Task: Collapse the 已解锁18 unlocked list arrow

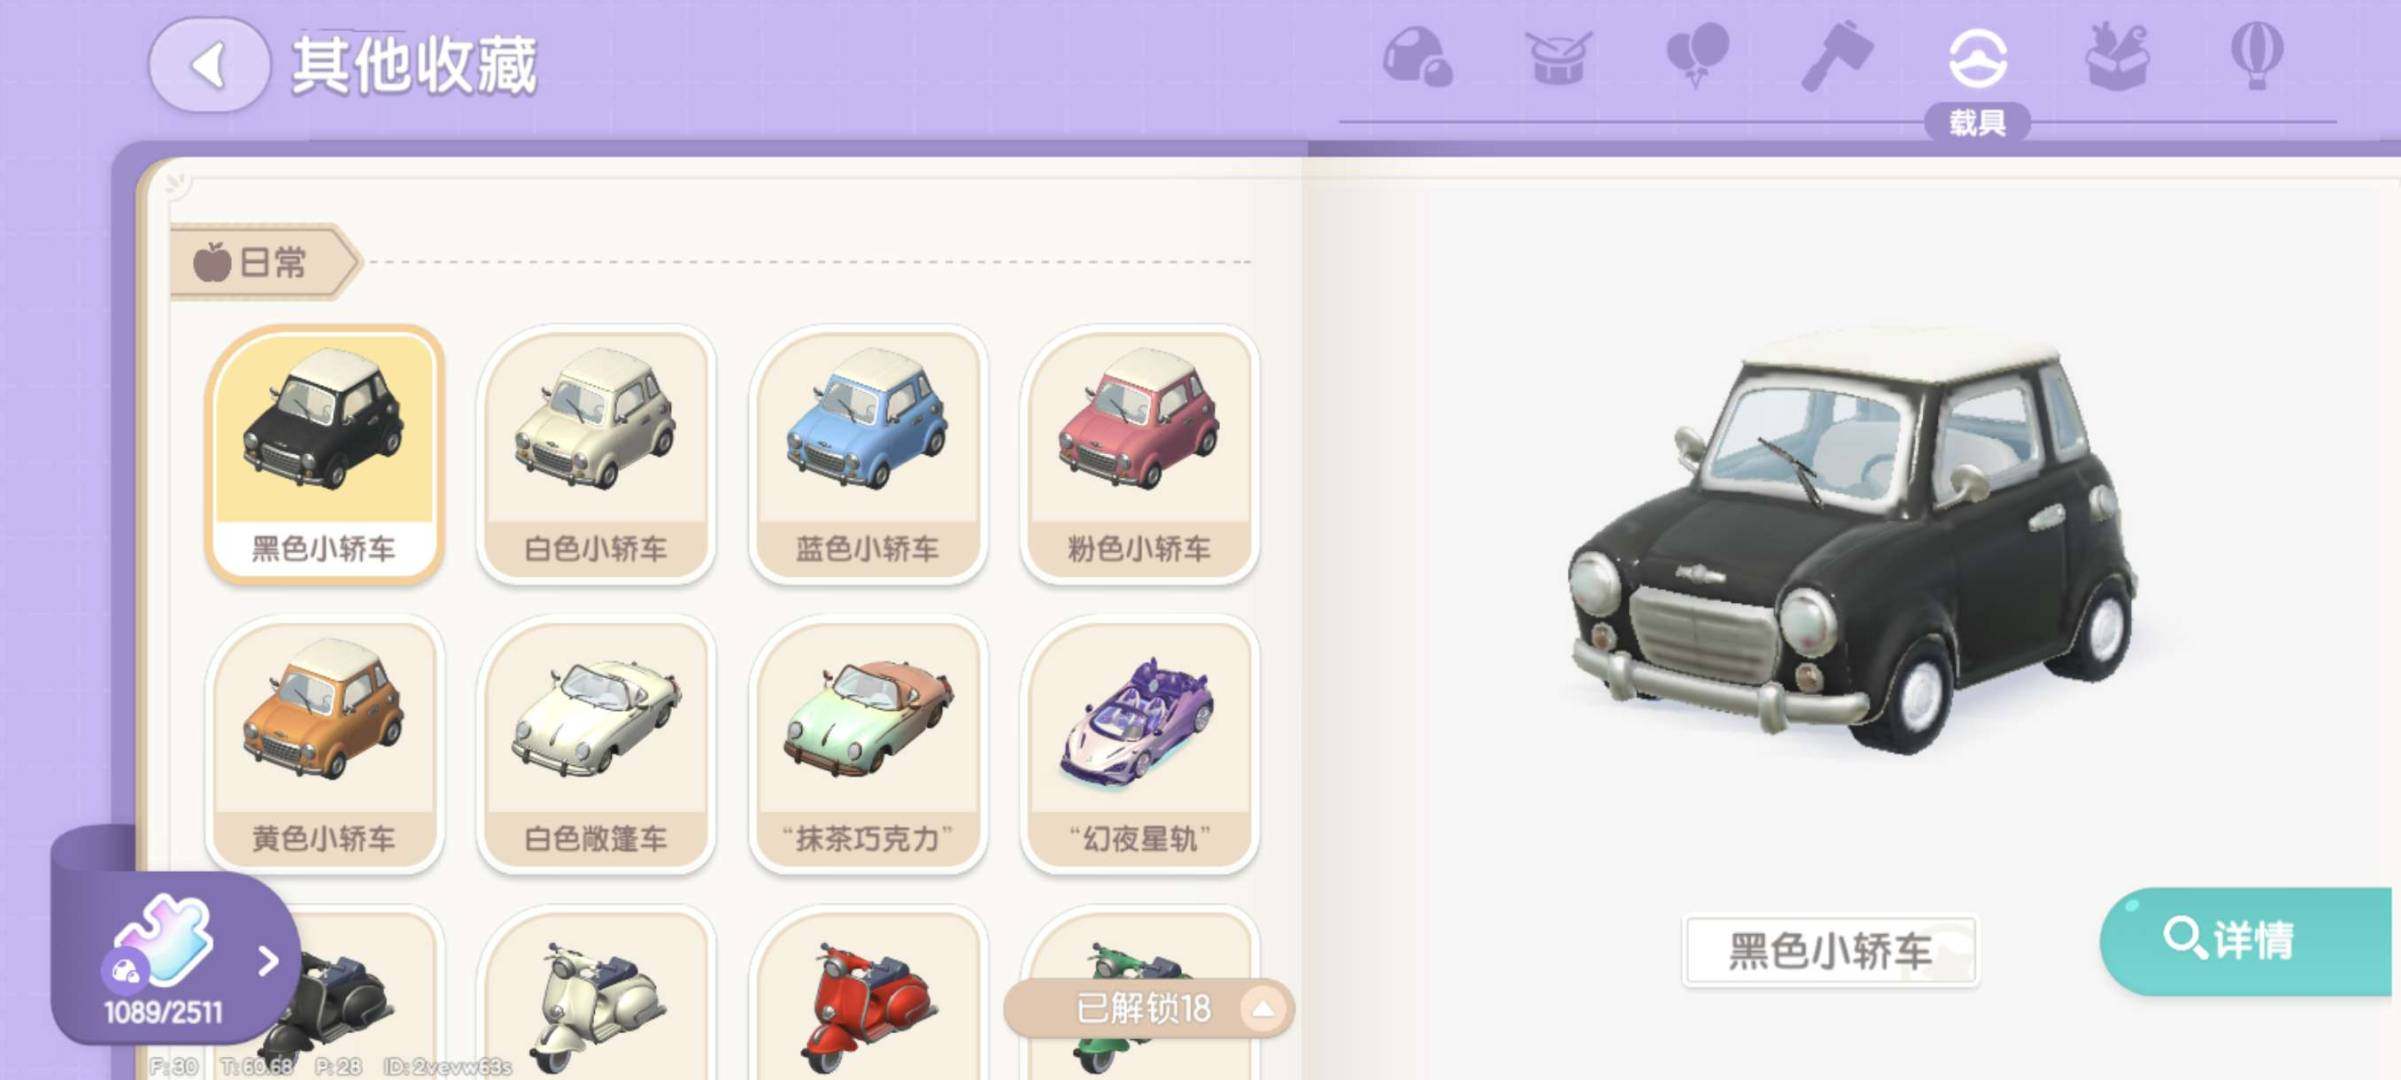Action: click(1263, 1009)
